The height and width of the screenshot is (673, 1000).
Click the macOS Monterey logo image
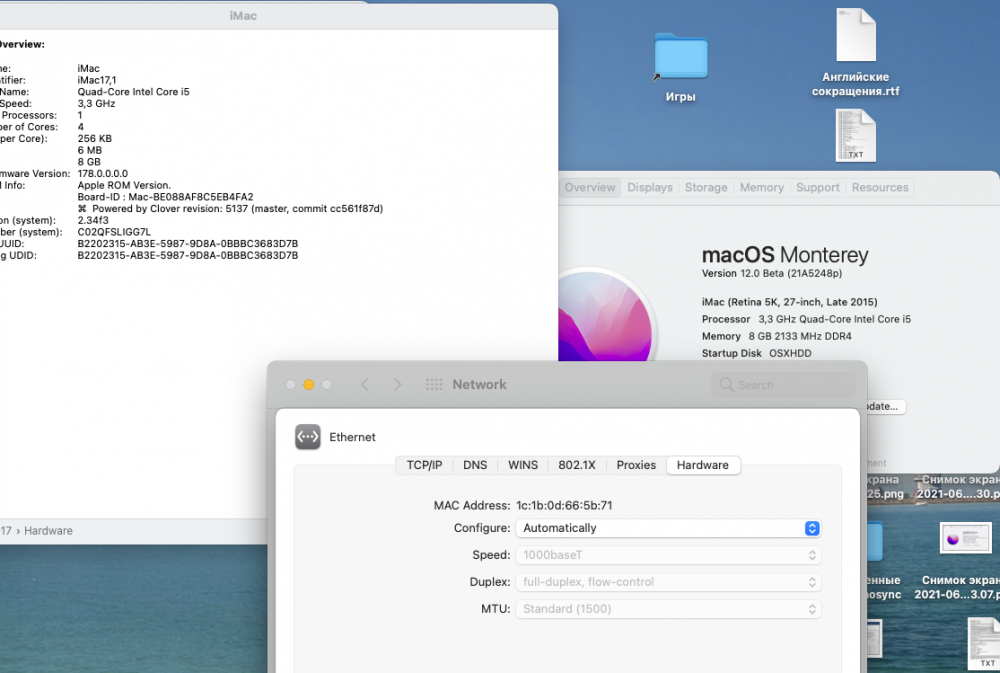(x=605, y=316)
